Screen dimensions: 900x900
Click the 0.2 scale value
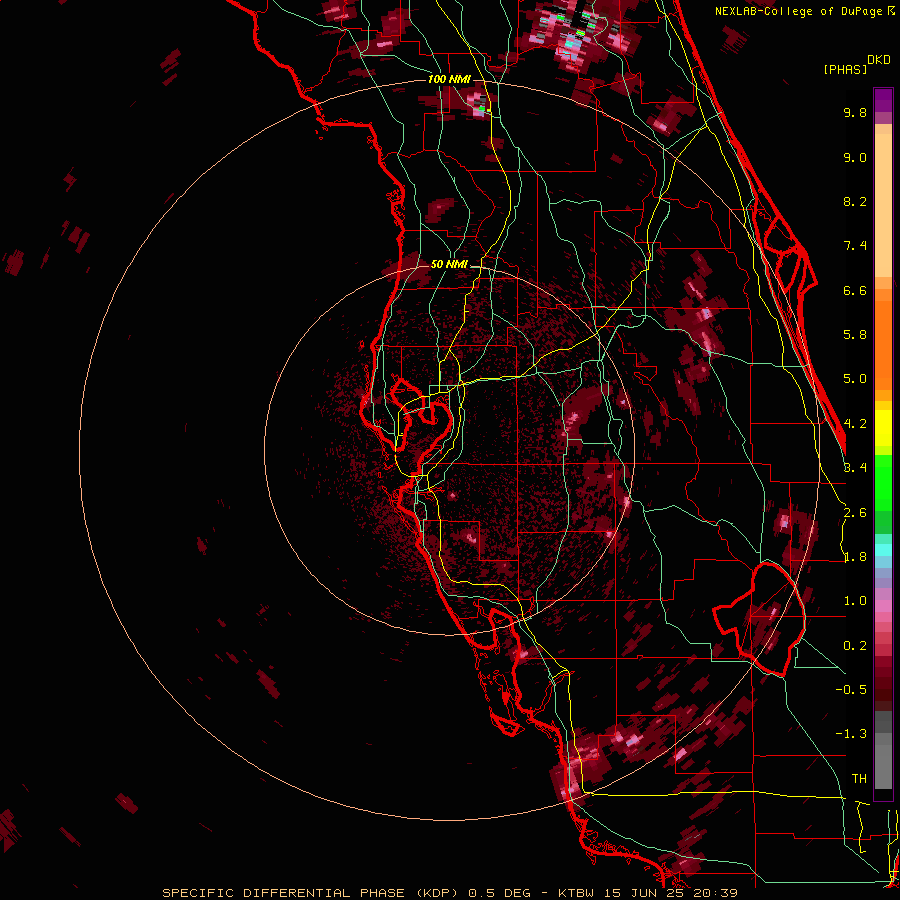click(x=855, y=646)
